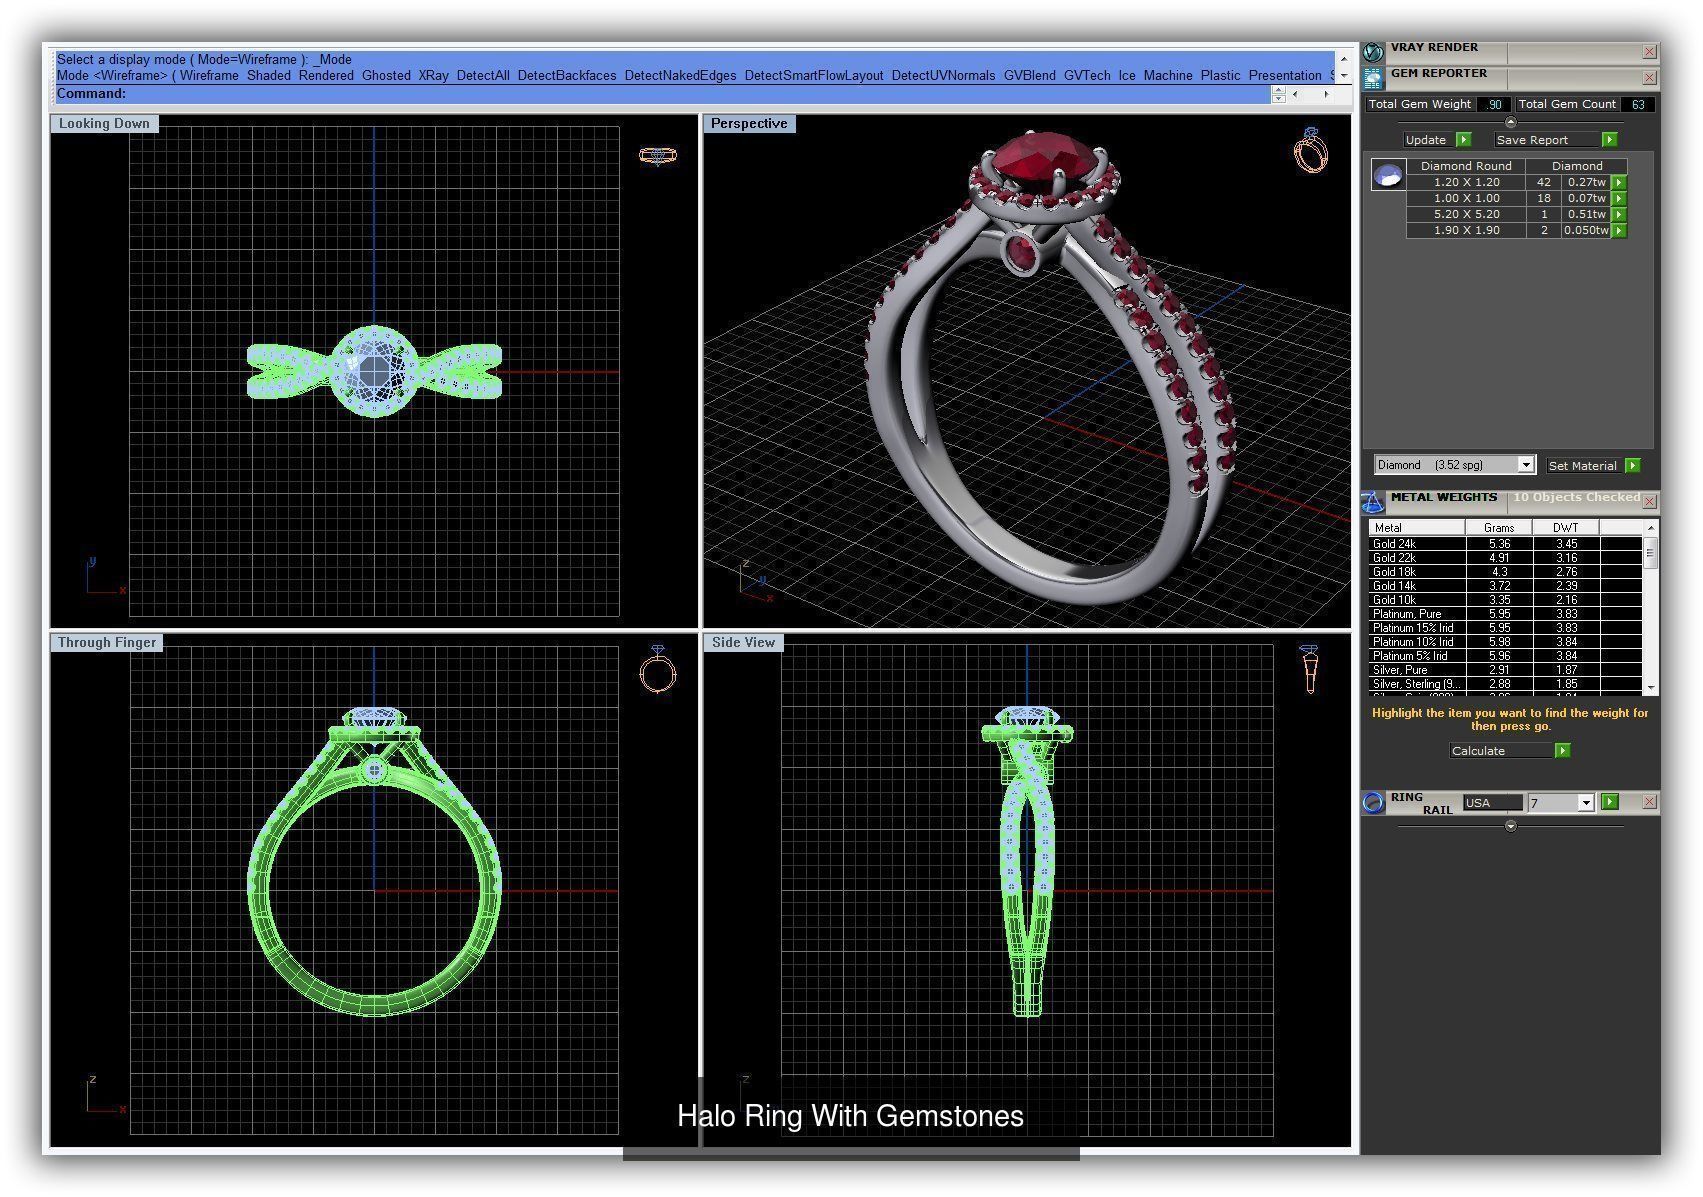Expand the Ring Rail section arrow
Screen dimensions: 1703x1197
coord(1511,826)
